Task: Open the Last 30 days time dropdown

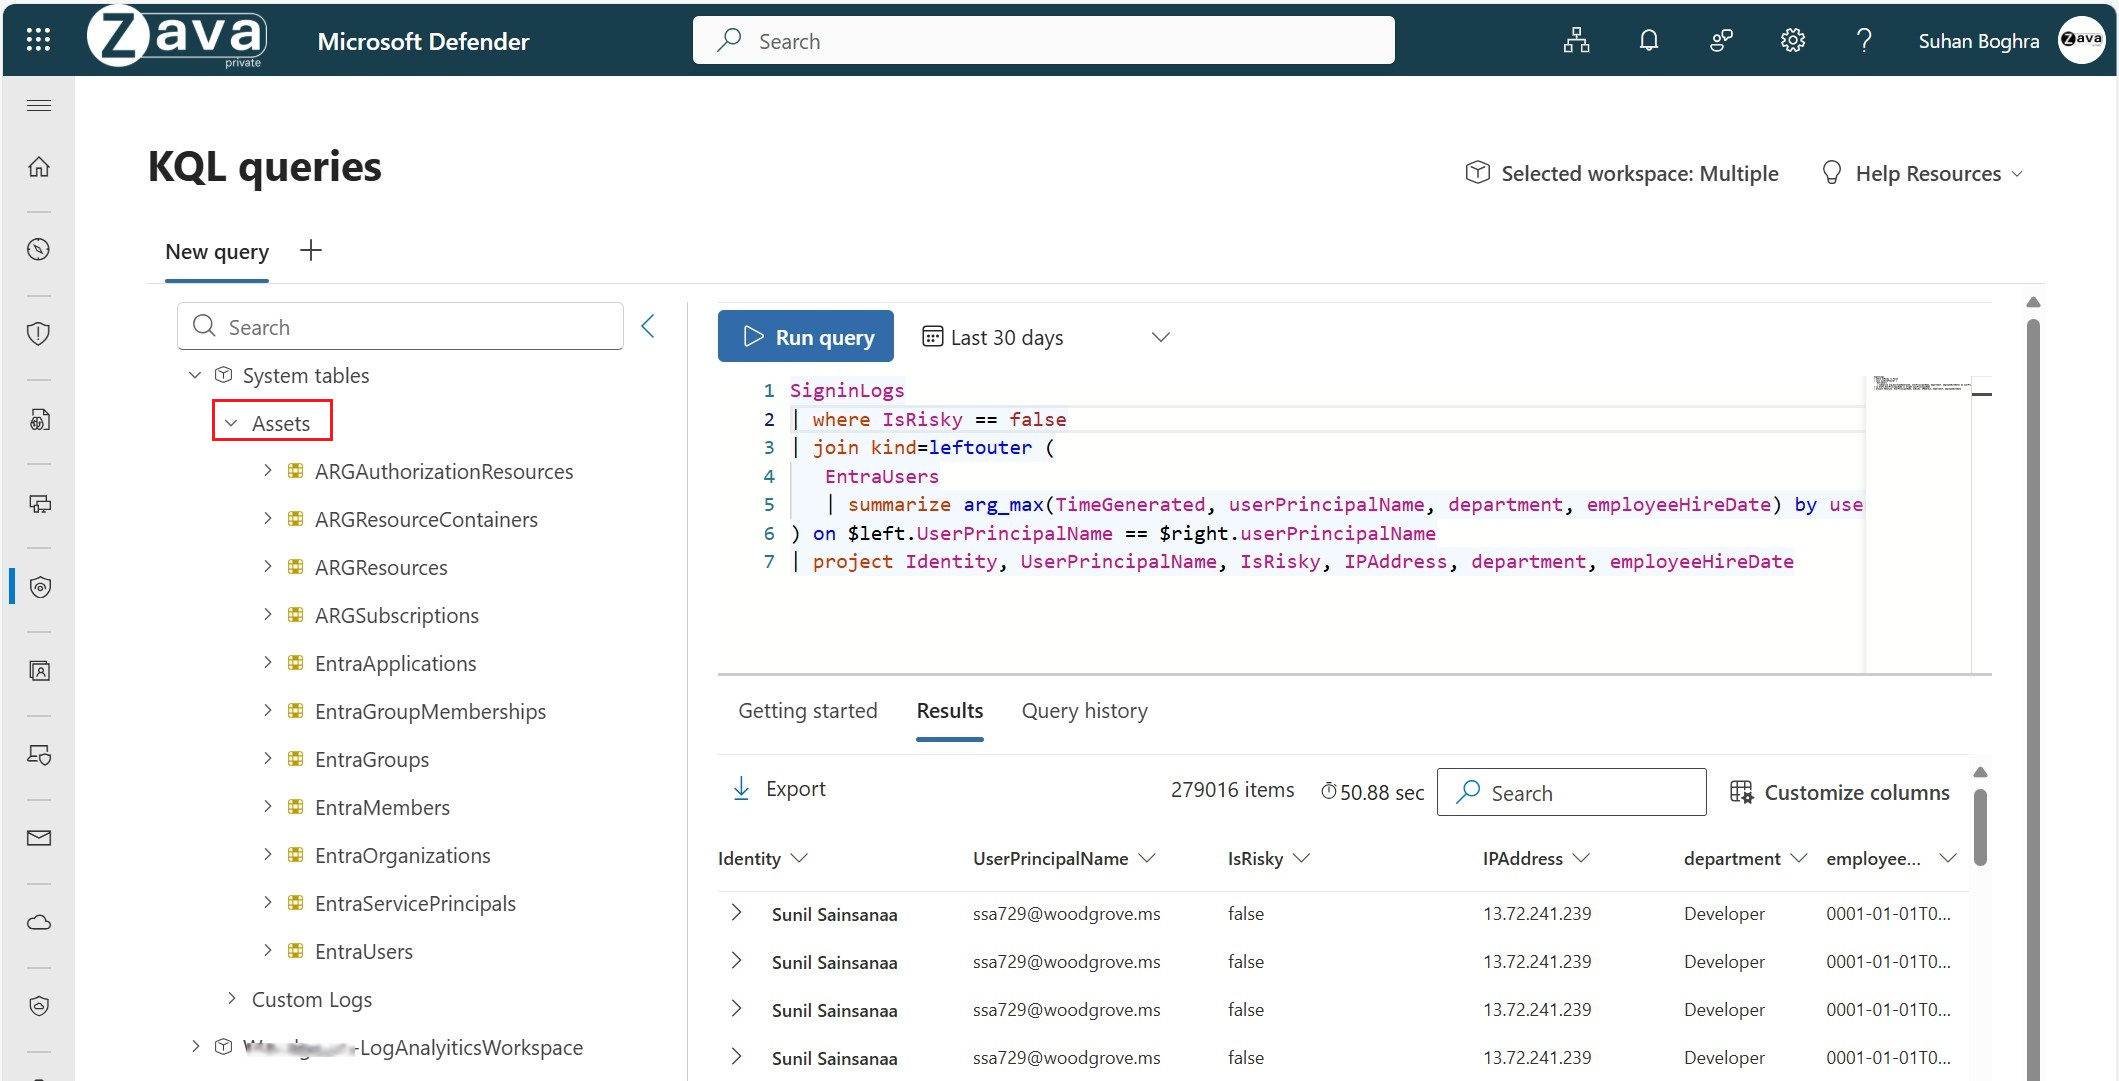Action: point(1045,338)
